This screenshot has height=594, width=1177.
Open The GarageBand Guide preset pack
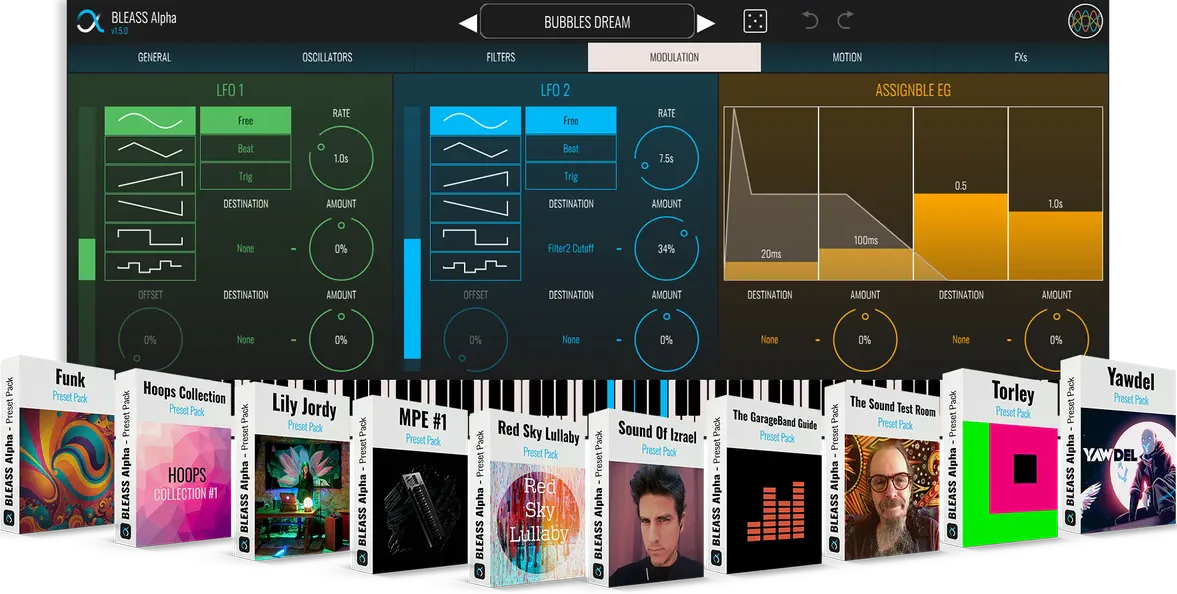coord(764,484)
